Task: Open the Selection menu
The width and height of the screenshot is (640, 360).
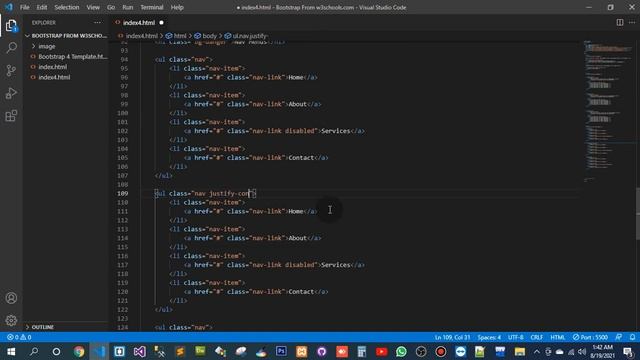Action: (67, 7)
